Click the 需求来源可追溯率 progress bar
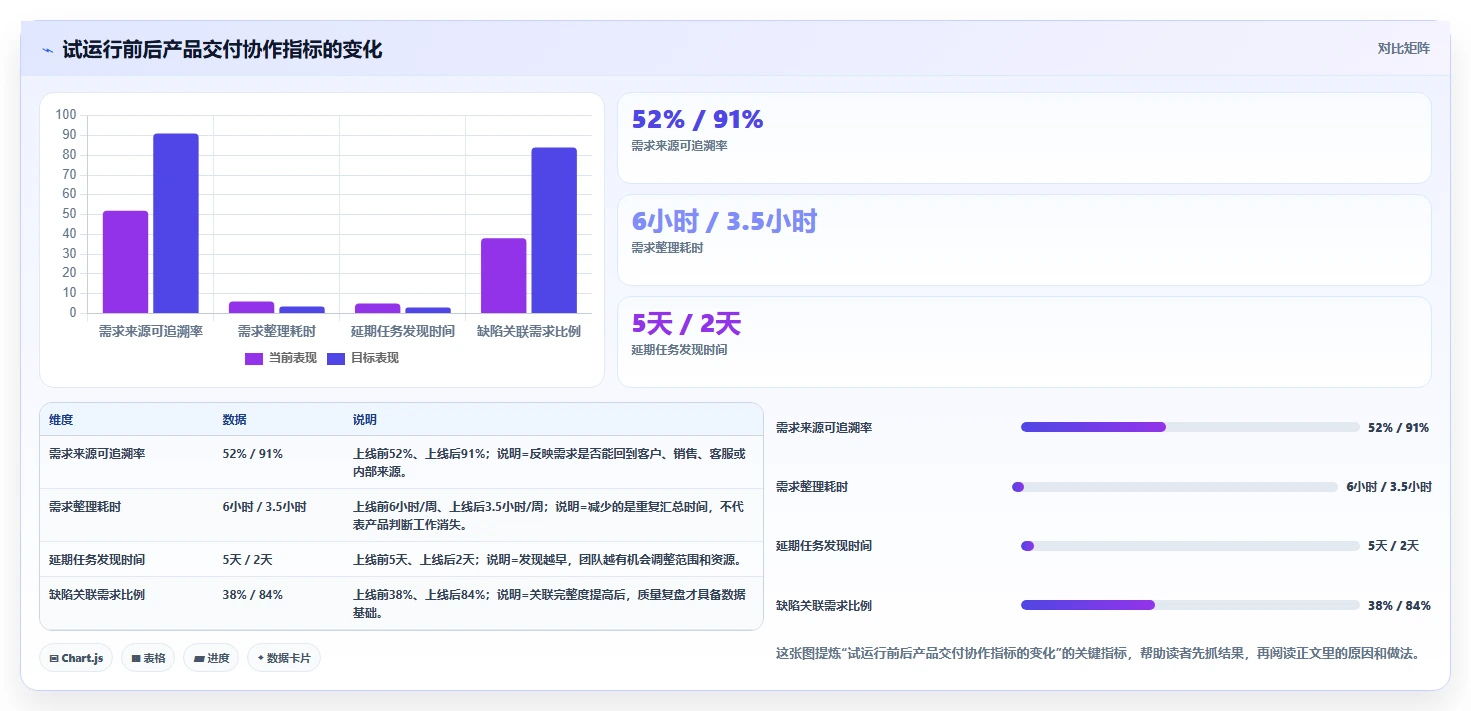This screenshot has height=711, width=1471. pos(1190,427)
